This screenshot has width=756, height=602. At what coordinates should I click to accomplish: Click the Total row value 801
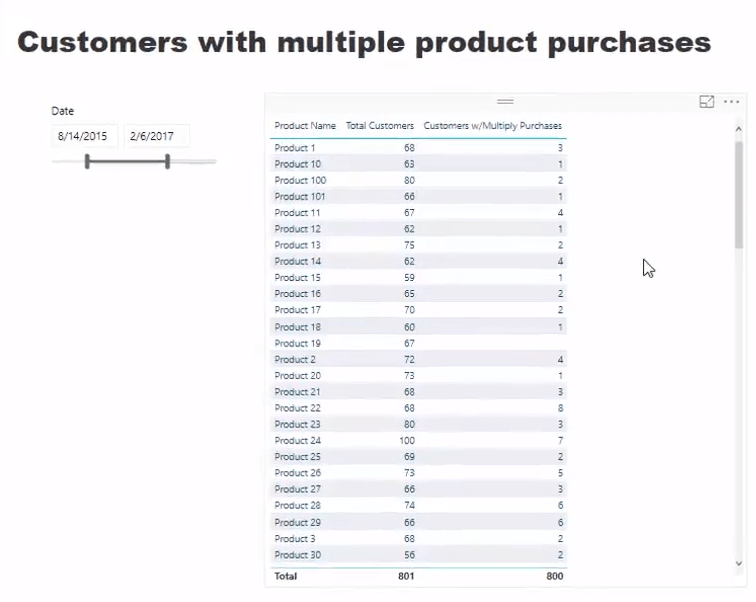406,576
